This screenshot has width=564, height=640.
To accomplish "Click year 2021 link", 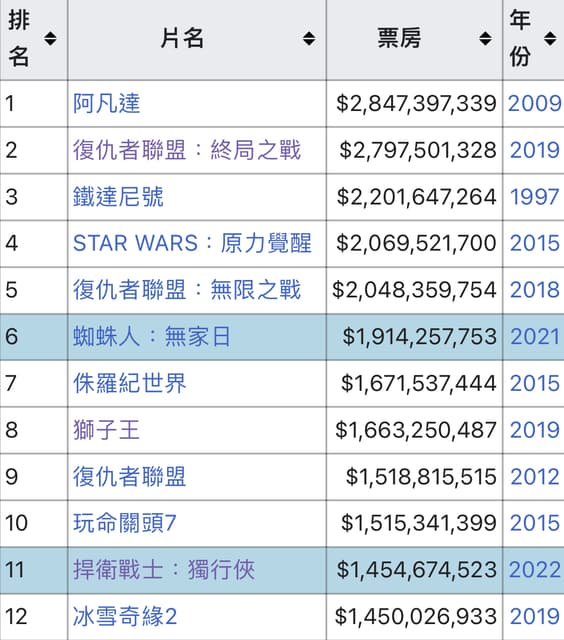I will (535, 337).
